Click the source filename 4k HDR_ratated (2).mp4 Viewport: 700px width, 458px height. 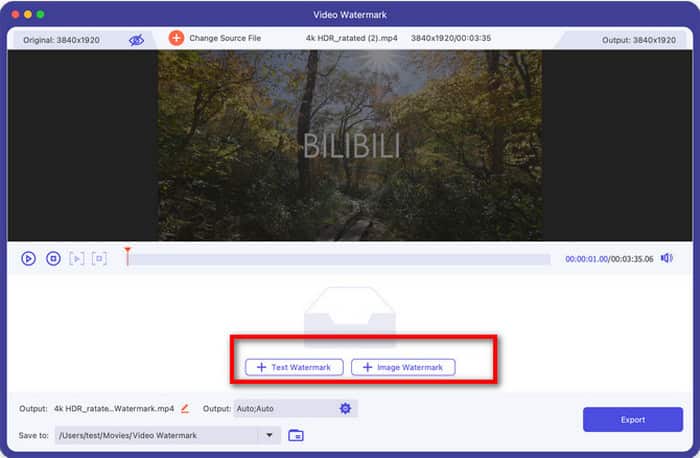pyautogui.click(x=351, y=38)
